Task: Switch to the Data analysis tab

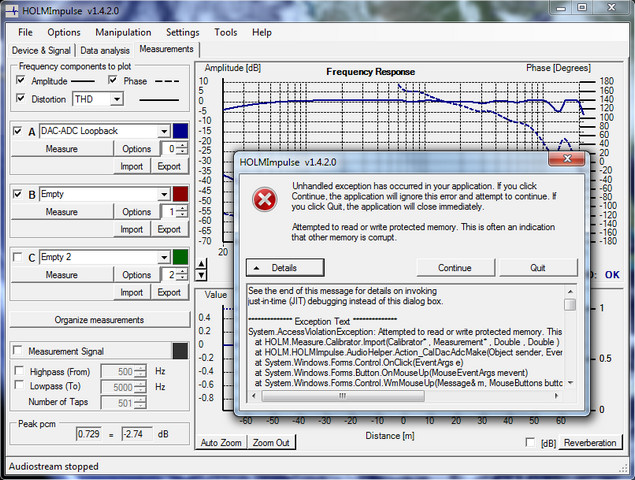Action: [x=105, y=51]
